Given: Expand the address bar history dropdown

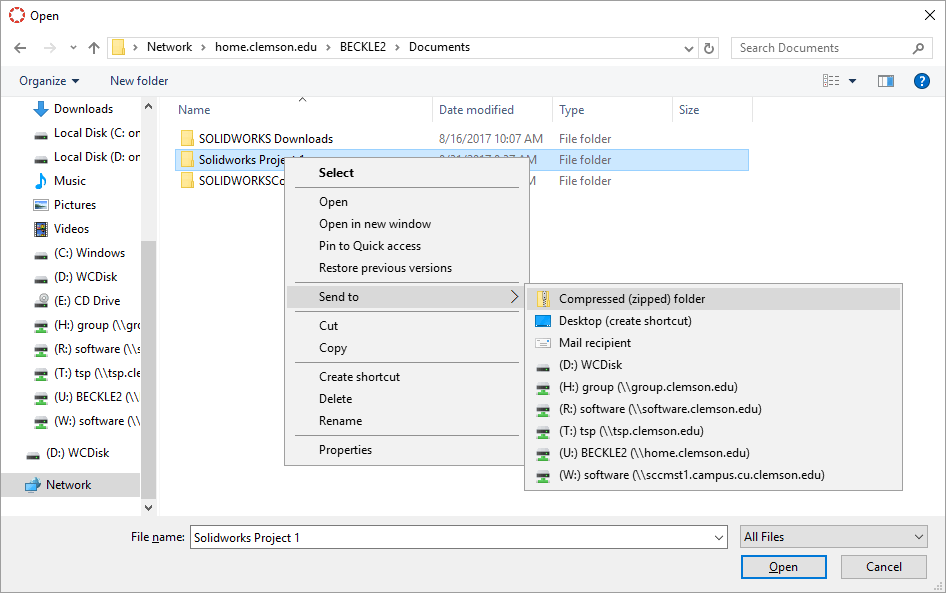Looking at the screenshot, I should click(x=688, y=49).
